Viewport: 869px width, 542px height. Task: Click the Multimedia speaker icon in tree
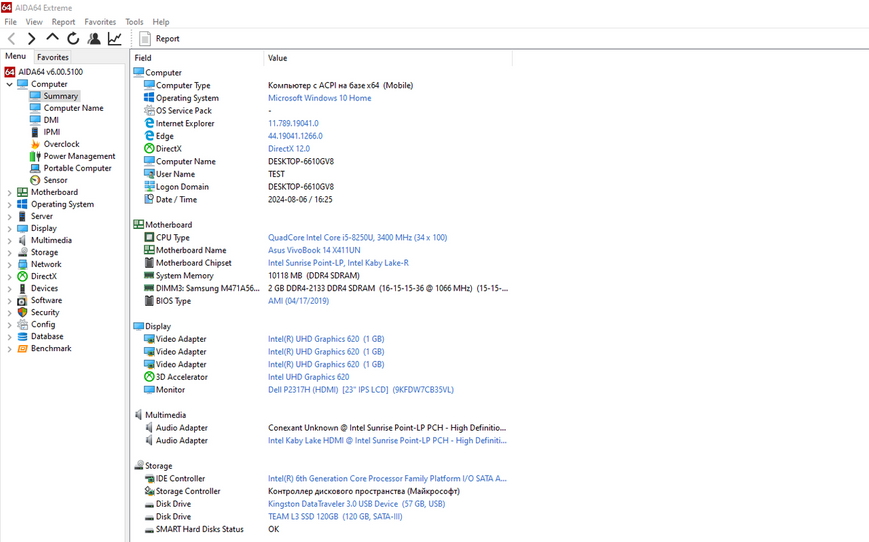22,240
